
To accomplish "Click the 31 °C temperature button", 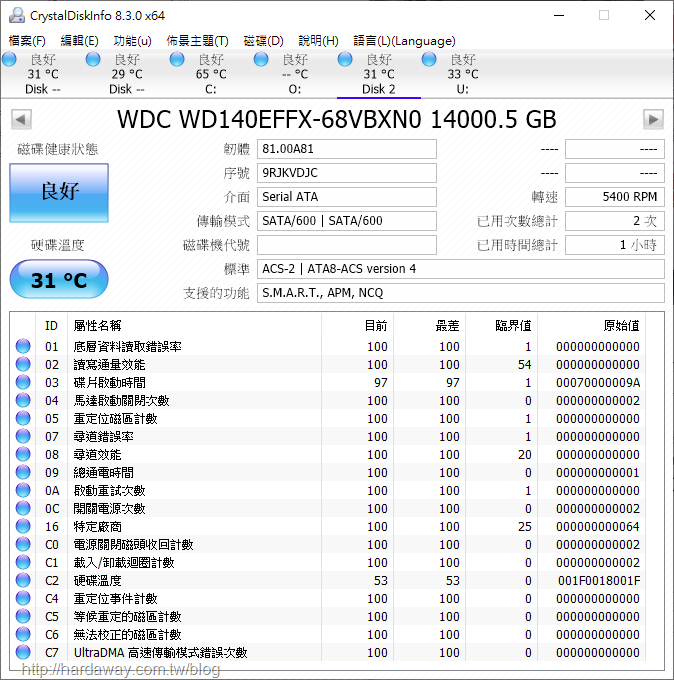I will 59,279.
